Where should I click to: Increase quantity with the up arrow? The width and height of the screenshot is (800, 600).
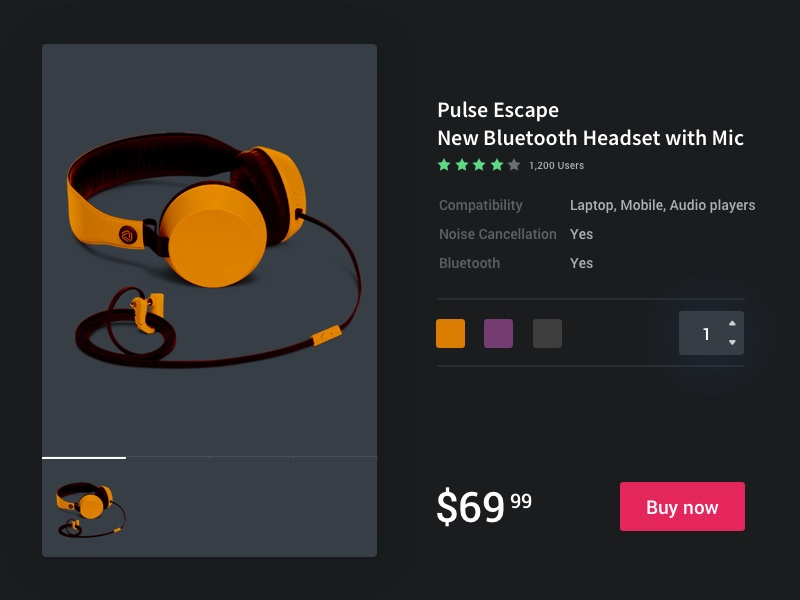pos(732,323)
